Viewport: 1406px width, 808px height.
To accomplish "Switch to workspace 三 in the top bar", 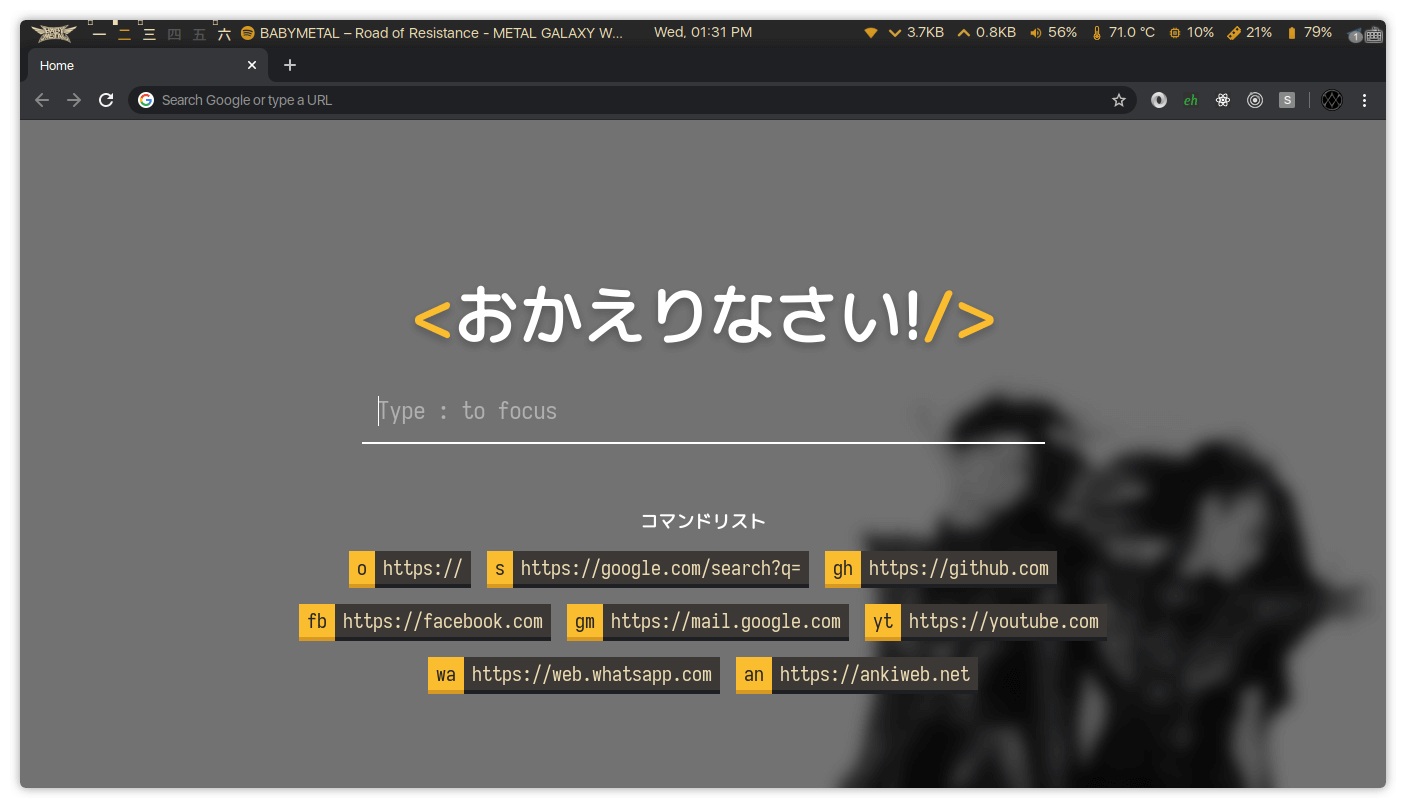I will tap(148, 32).
